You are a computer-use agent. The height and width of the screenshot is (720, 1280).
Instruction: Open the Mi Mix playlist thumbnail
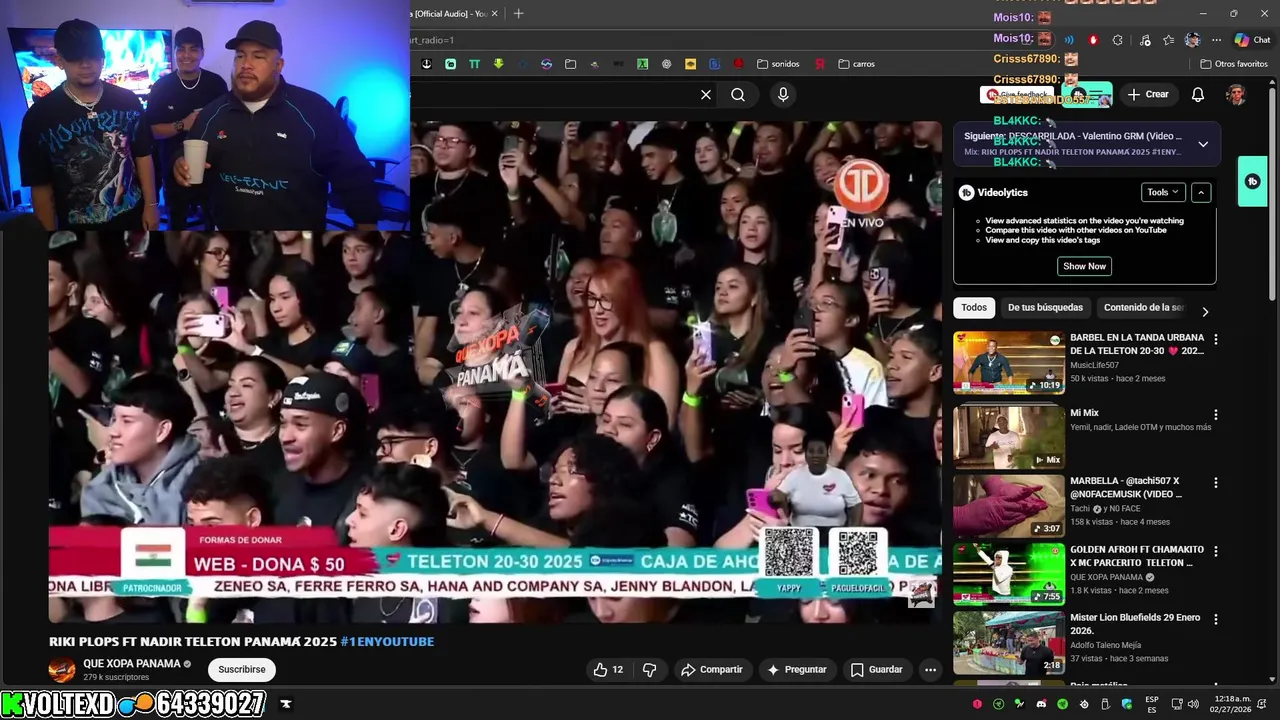click(1009, 437)
